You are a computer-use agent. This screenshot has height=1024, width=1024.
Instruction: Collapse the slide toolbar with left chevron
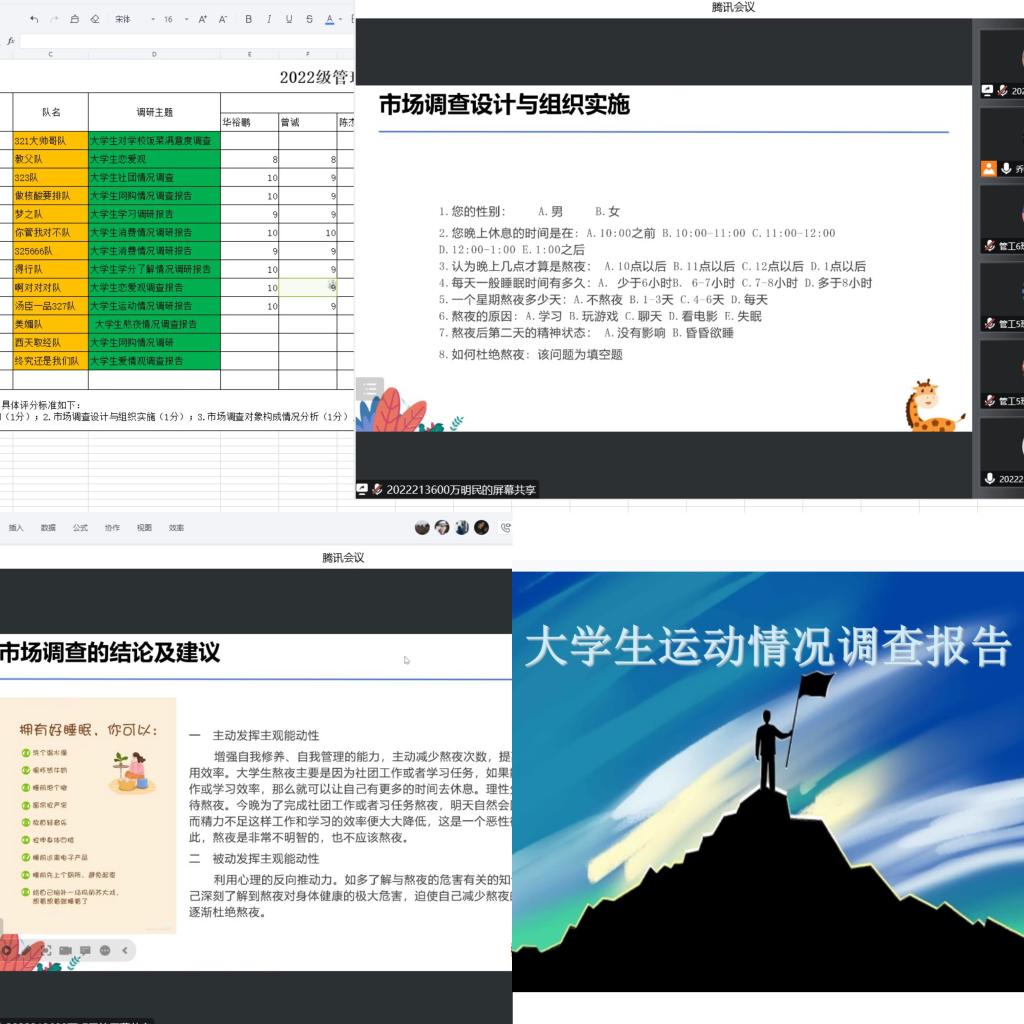pos(125,950)
